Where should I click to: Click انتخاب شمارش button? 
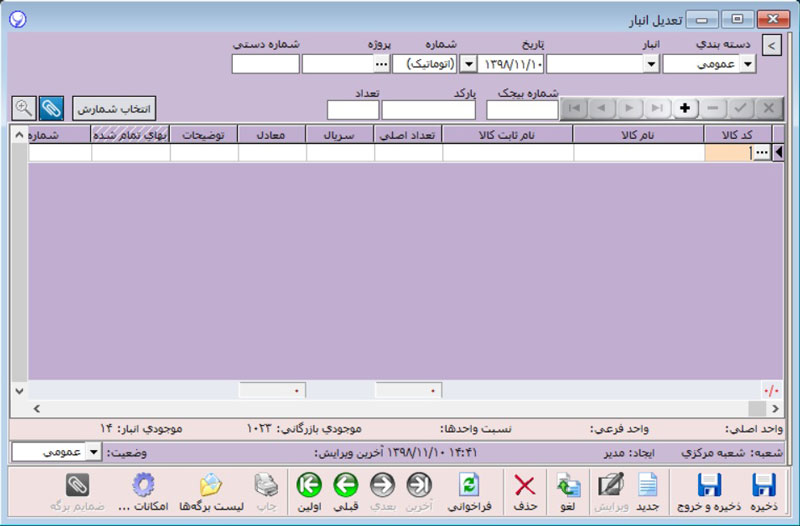[114, 107]
